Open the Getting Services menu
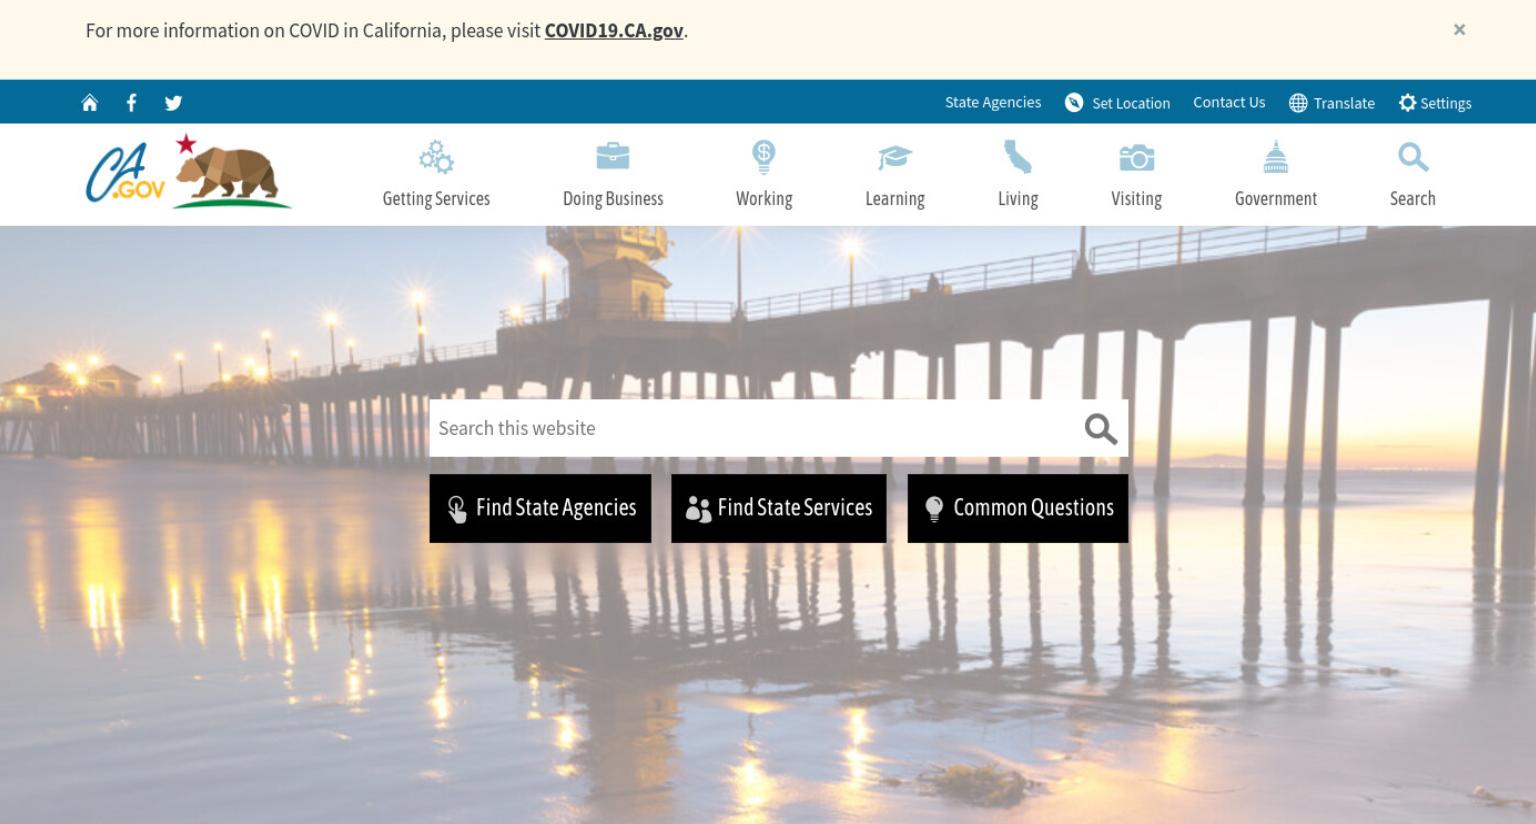This screenshot has height=824, width=1536. (x=436, y=174)
